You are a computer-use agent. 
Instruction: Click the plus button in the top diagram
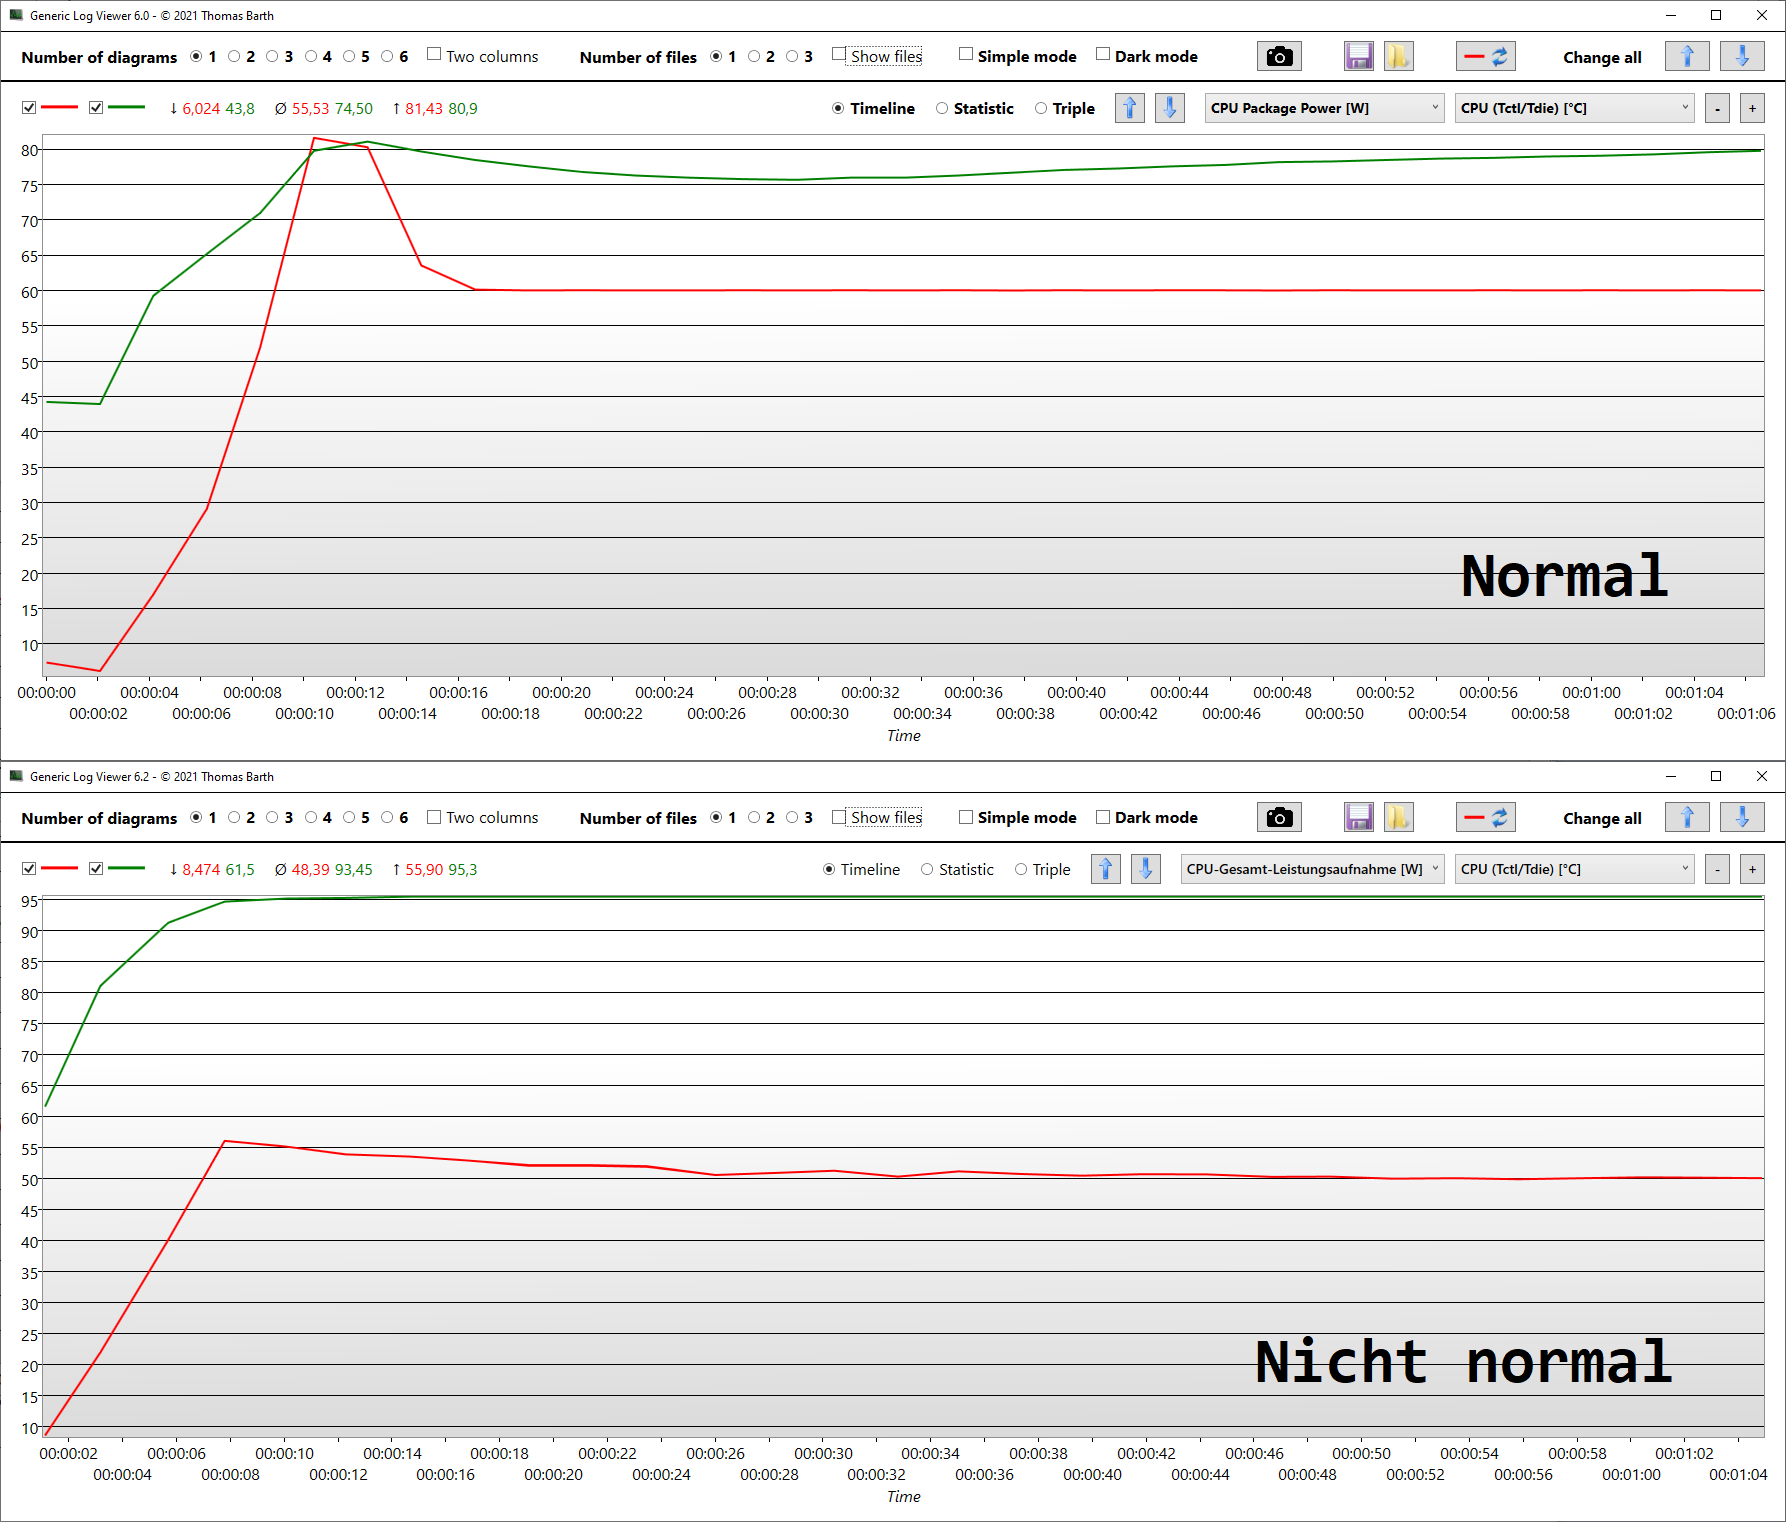[x=1752, y=108]
